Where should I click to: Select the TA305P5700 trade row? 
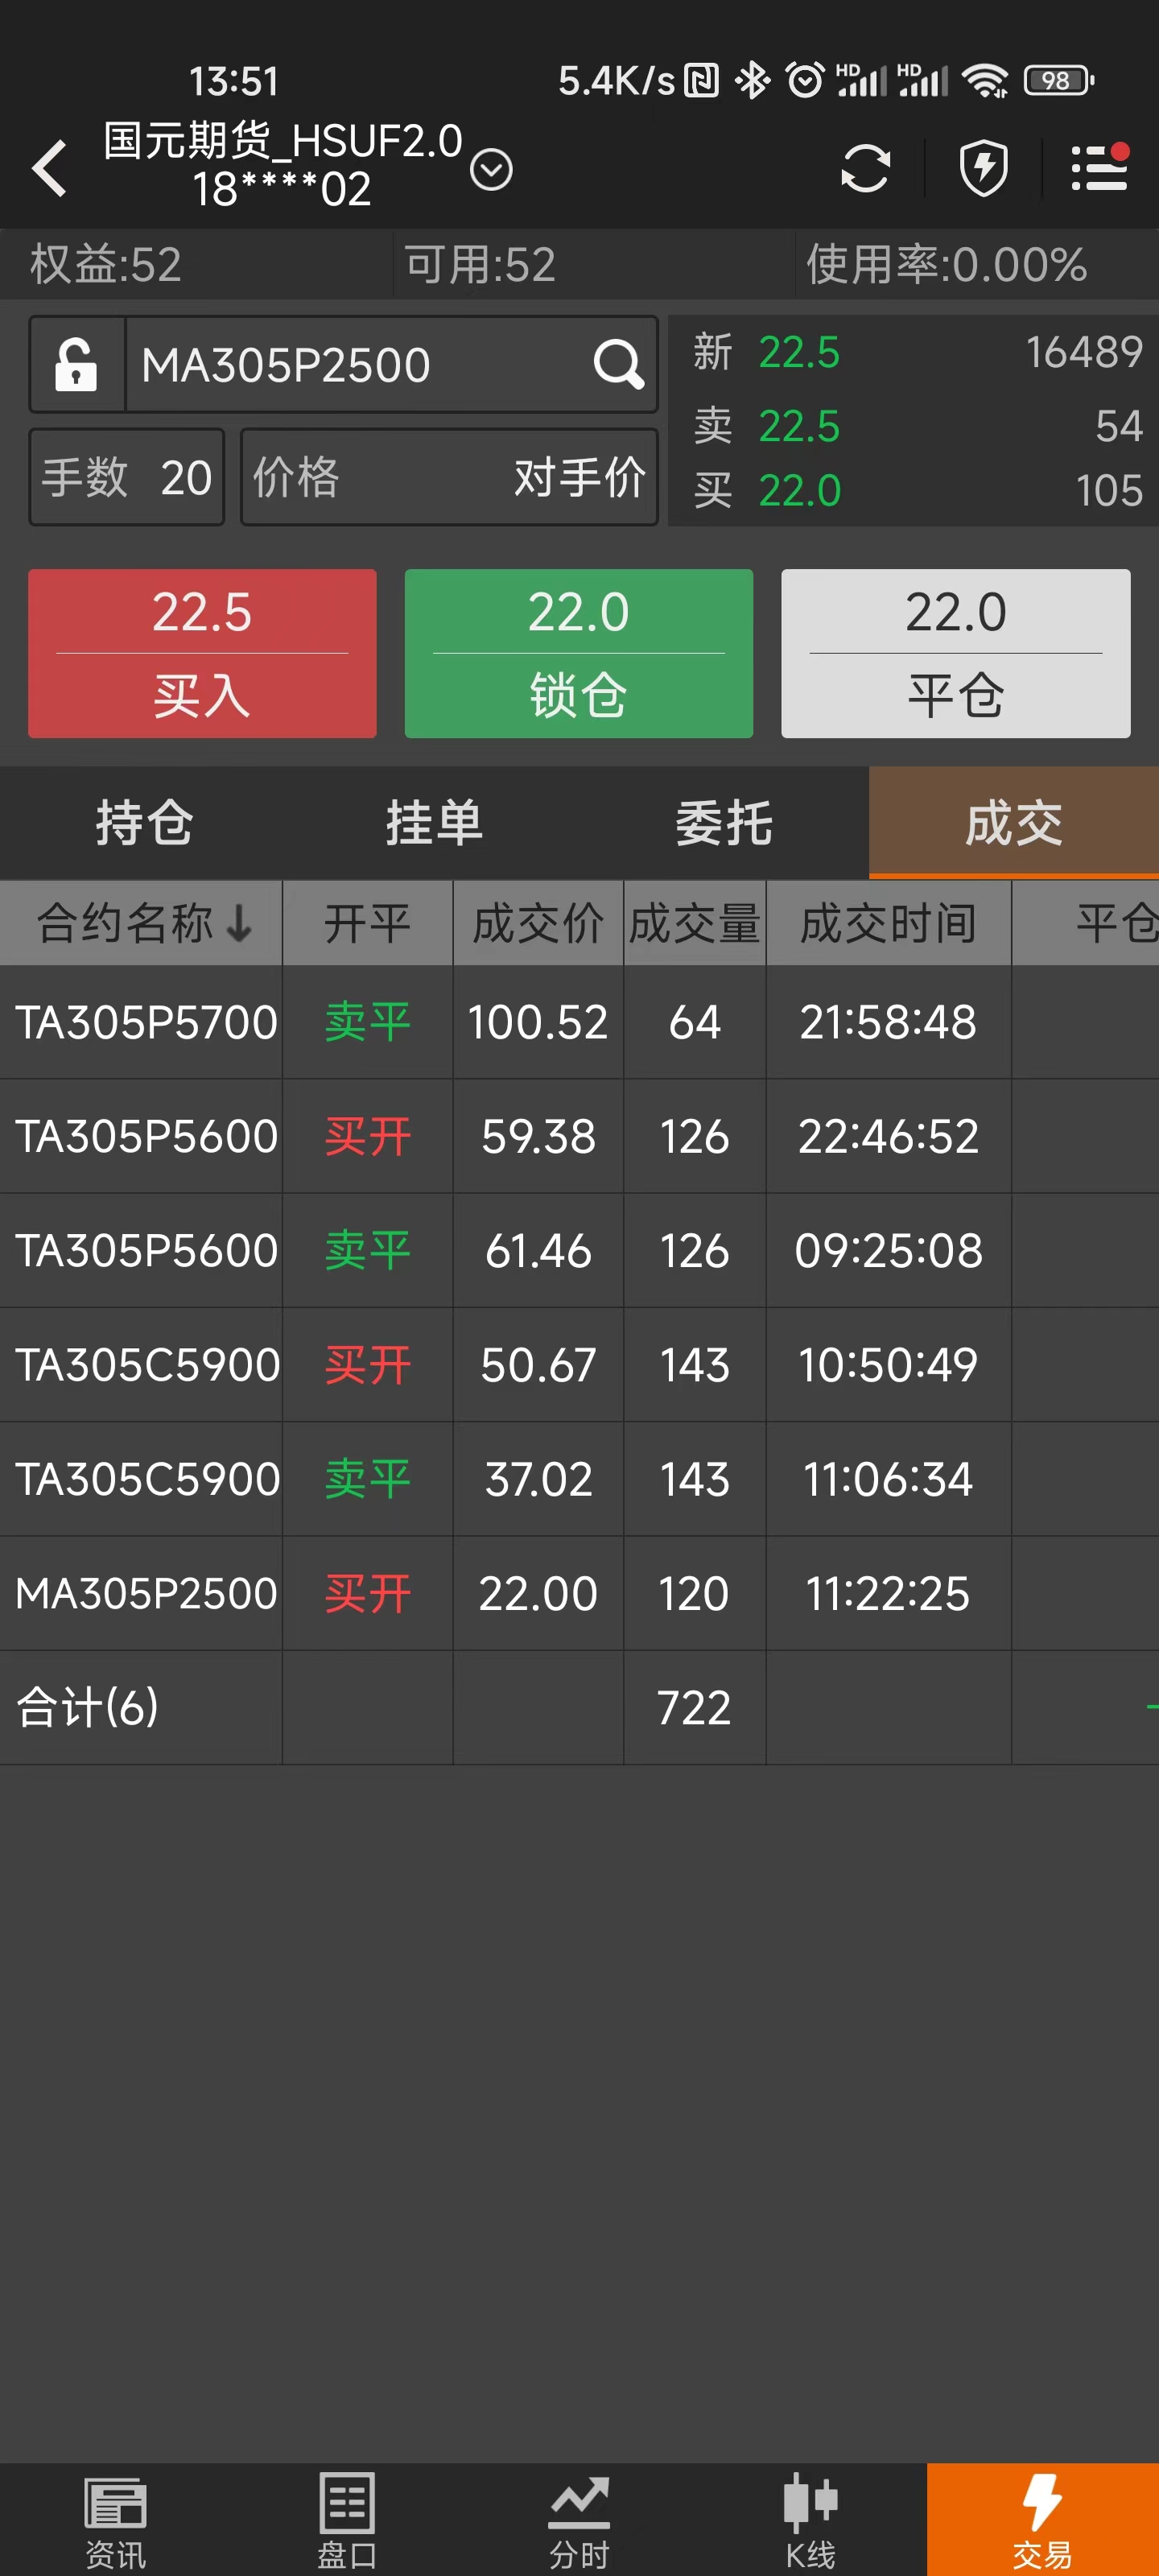pyautogui.click(x=579, y=1022)
